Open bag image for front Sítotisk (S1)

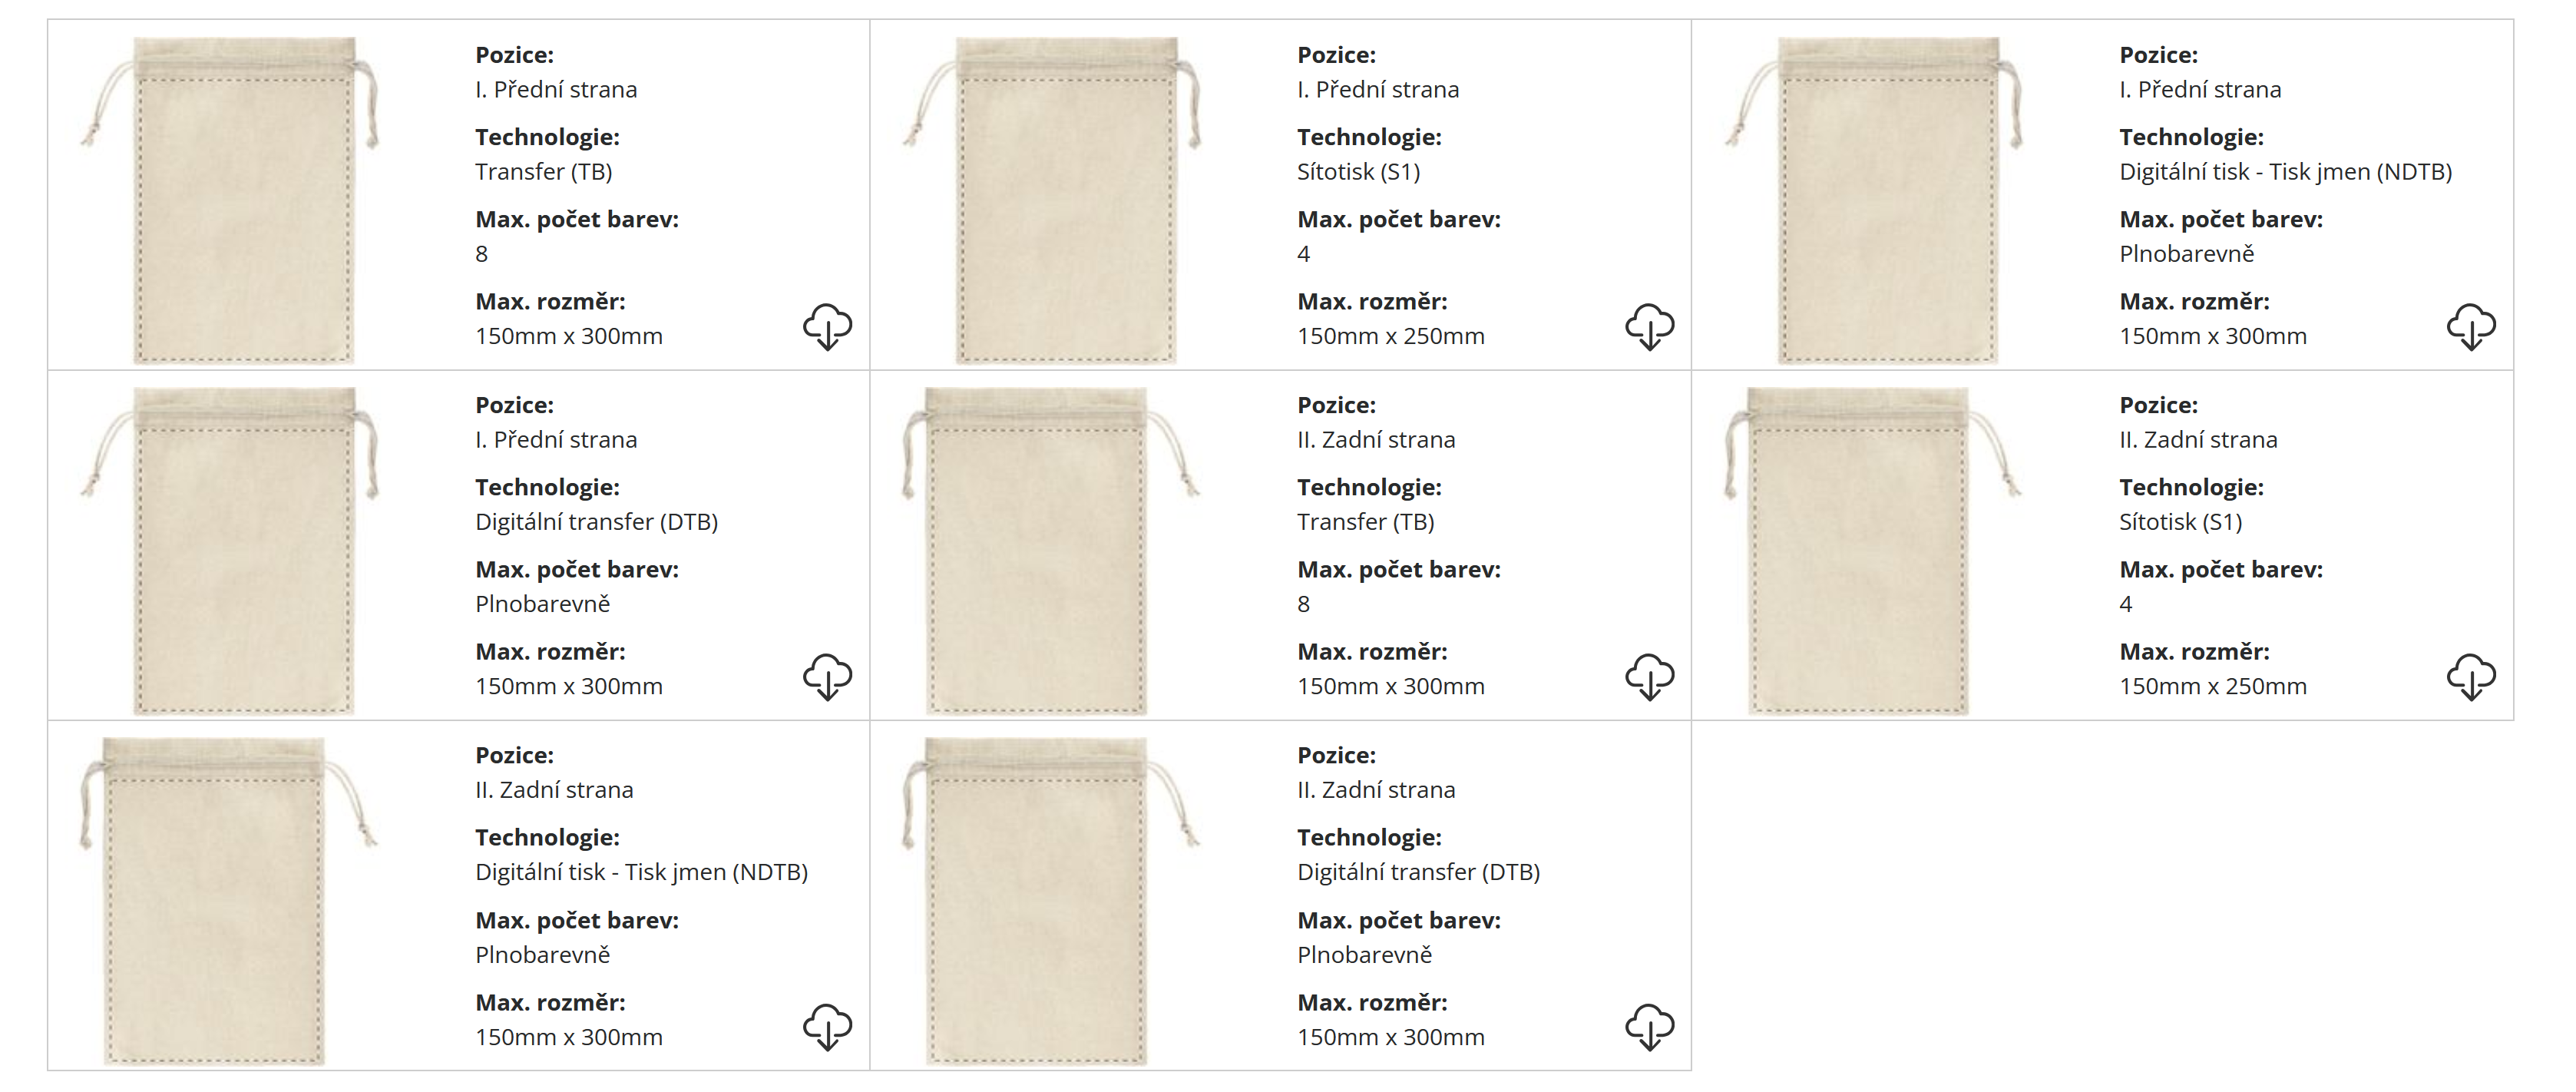pyautogui.click(x=1065, y=200)
